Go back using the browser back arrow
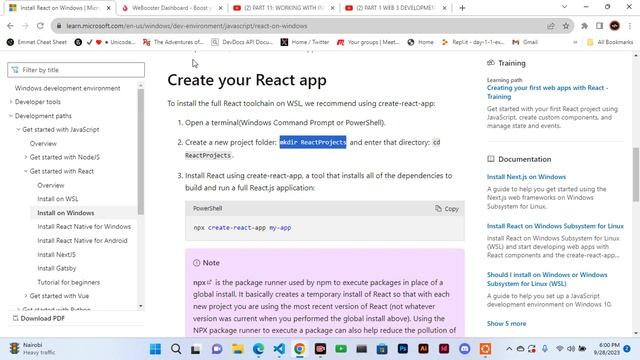The image size is (640, 360). (10, 26)
